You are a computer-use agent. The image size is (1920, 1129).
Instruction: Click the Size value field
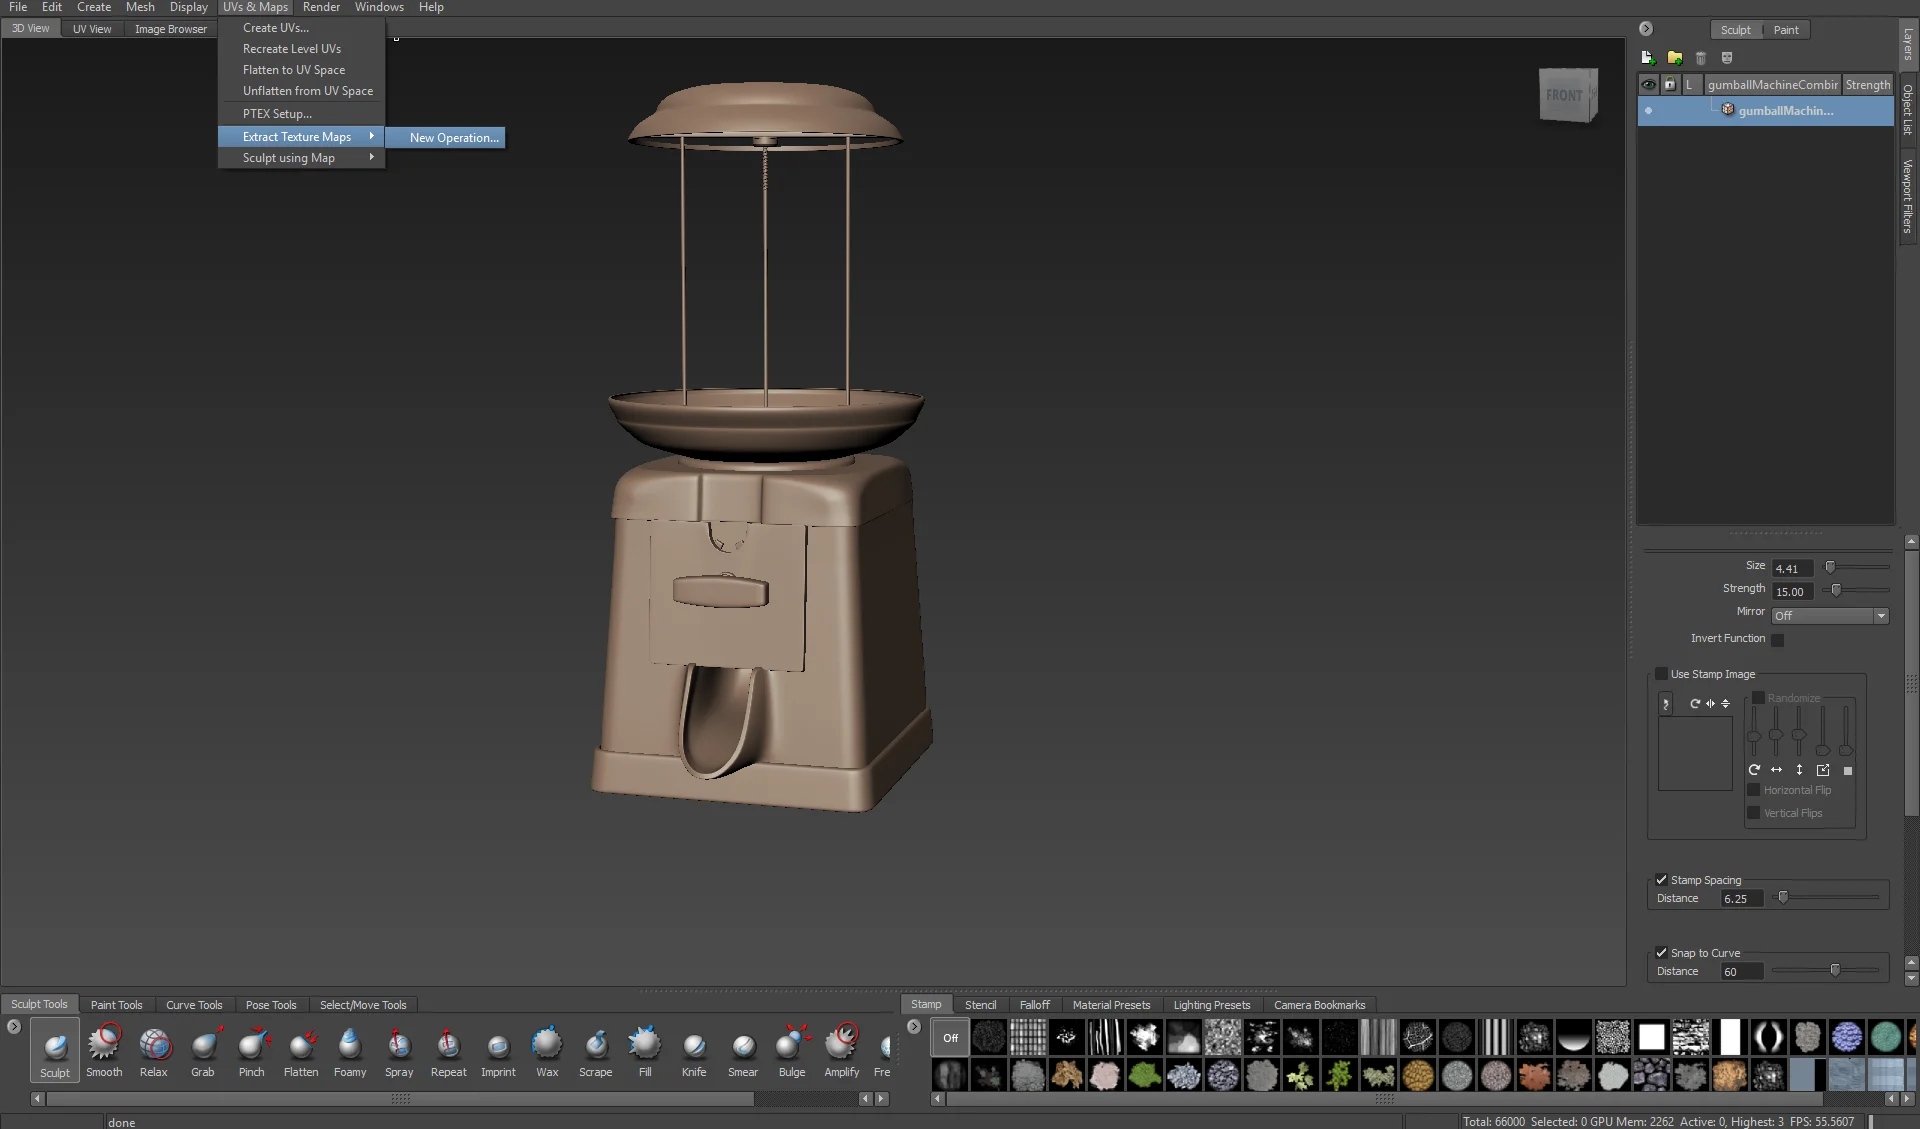tap(1792, 569)
